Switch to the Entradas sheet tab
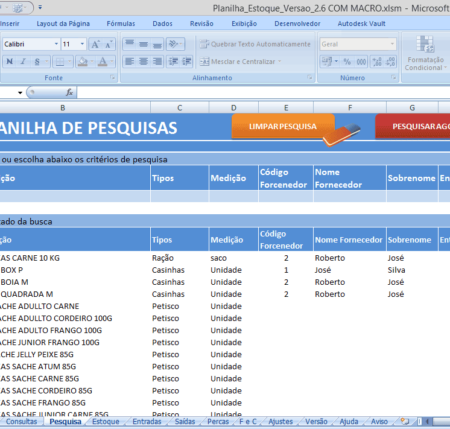The height and width of the screenshot is (429, 450). coord(147,422)
